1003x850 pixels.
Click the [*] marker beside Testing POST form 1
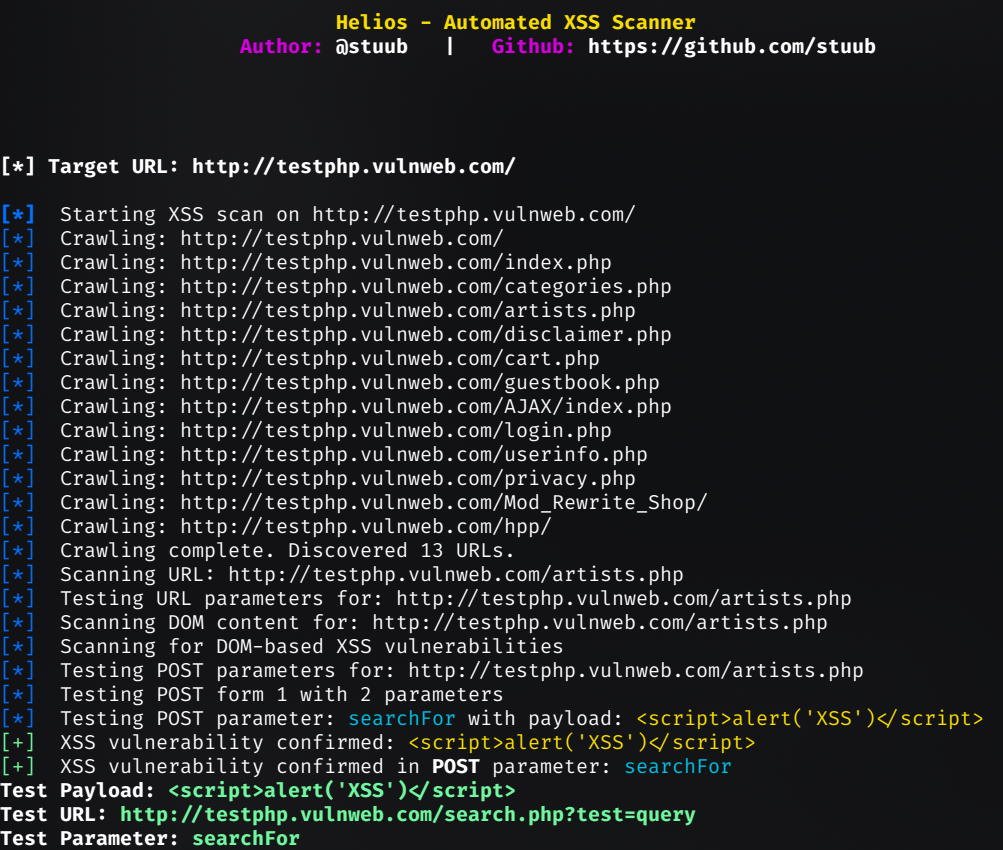[x=18, y=695]
